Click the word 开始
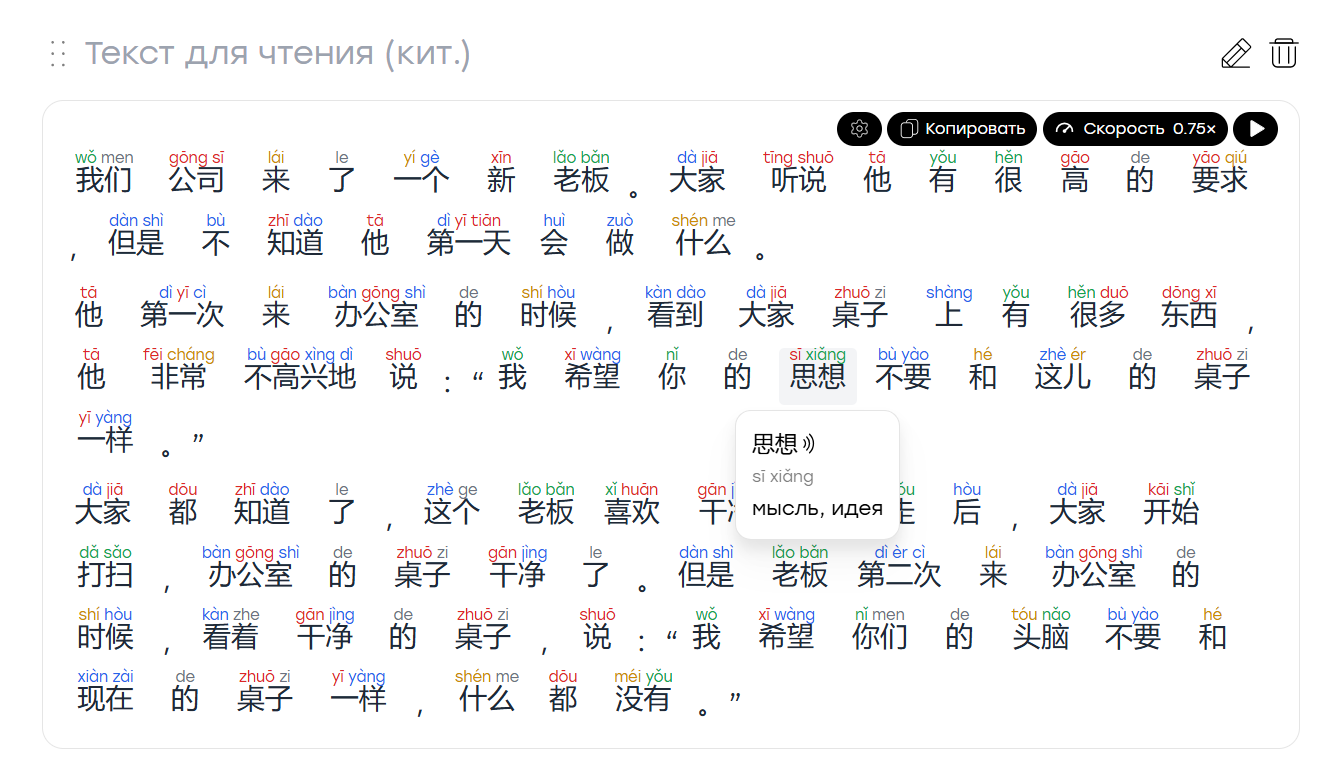 click(1171, 512)
